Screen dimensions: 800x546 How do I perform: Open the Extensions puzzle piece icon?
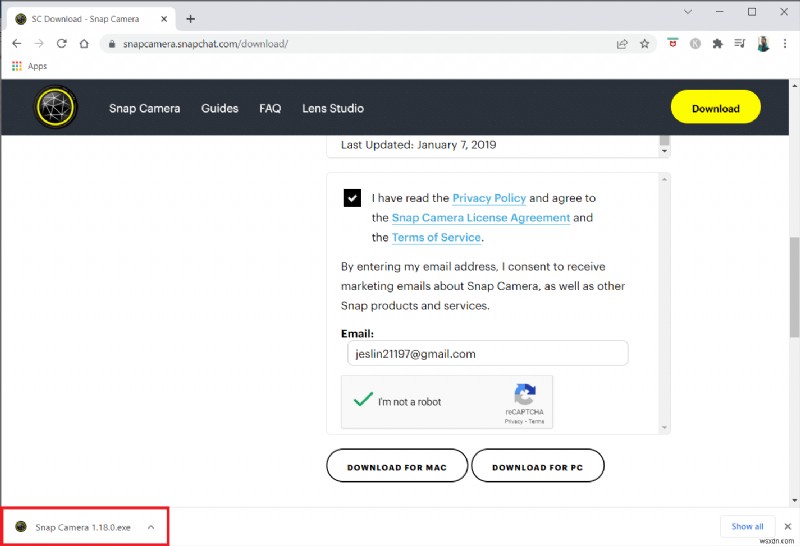point(718,44)
